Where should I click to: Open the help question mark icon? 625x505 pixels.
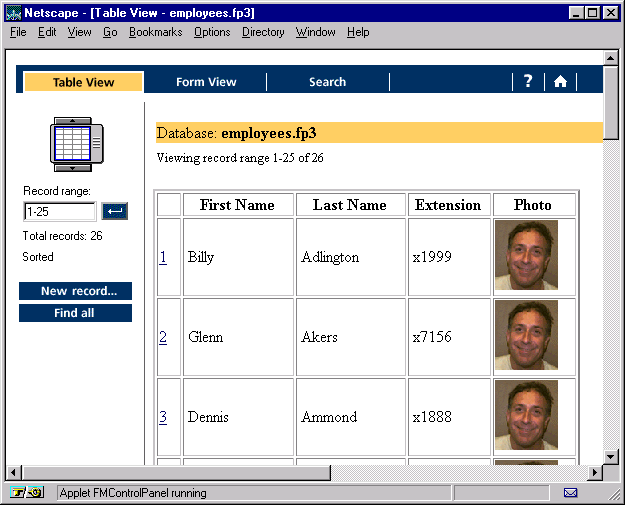pos(528,81)
